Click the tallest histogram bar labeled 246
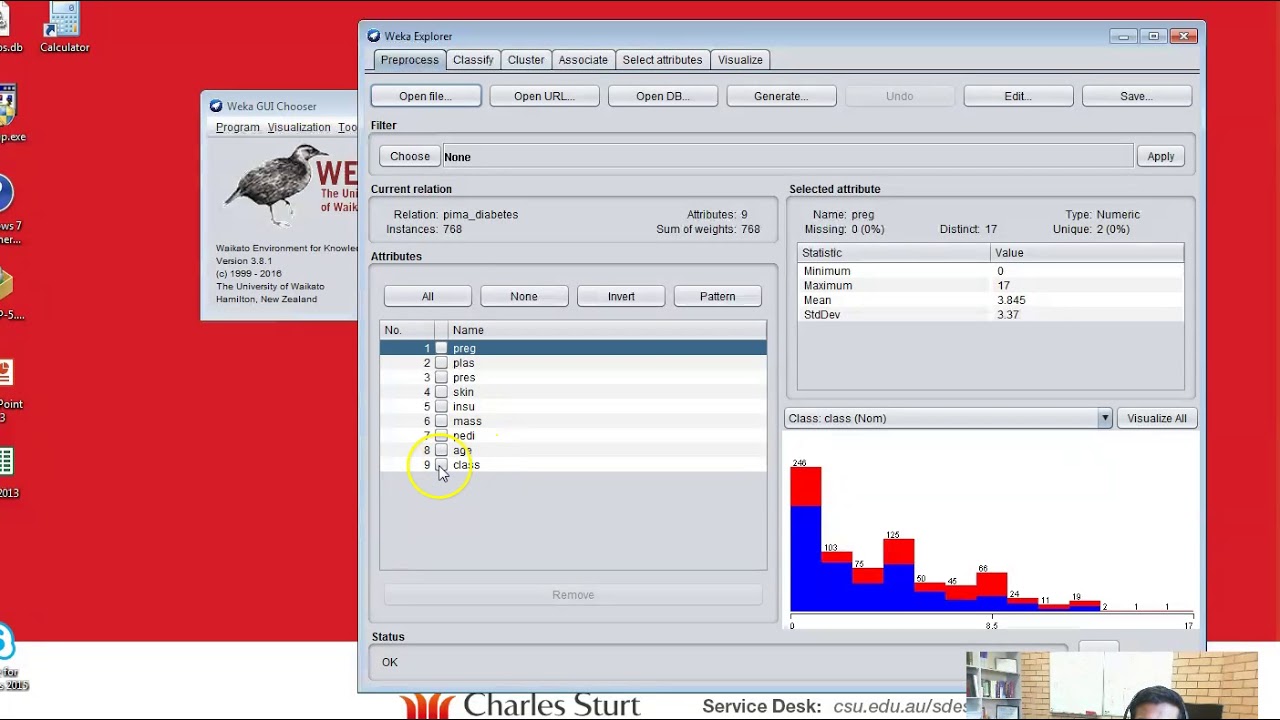1280x720 pixels. pos(805,539)
